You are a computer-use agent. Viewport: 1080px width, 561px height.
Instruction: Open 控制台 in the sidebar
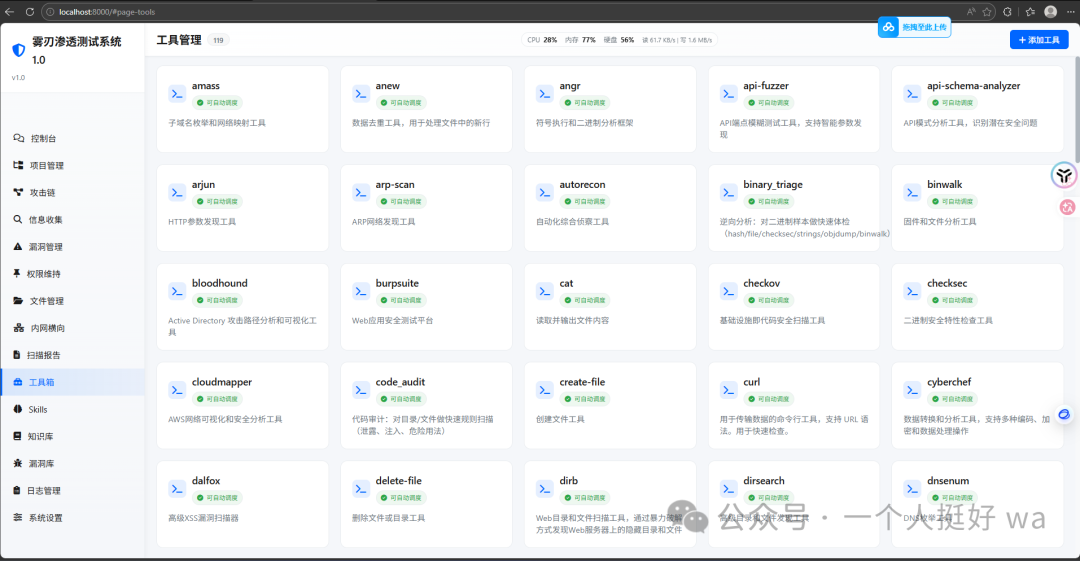tap(72, 139)
